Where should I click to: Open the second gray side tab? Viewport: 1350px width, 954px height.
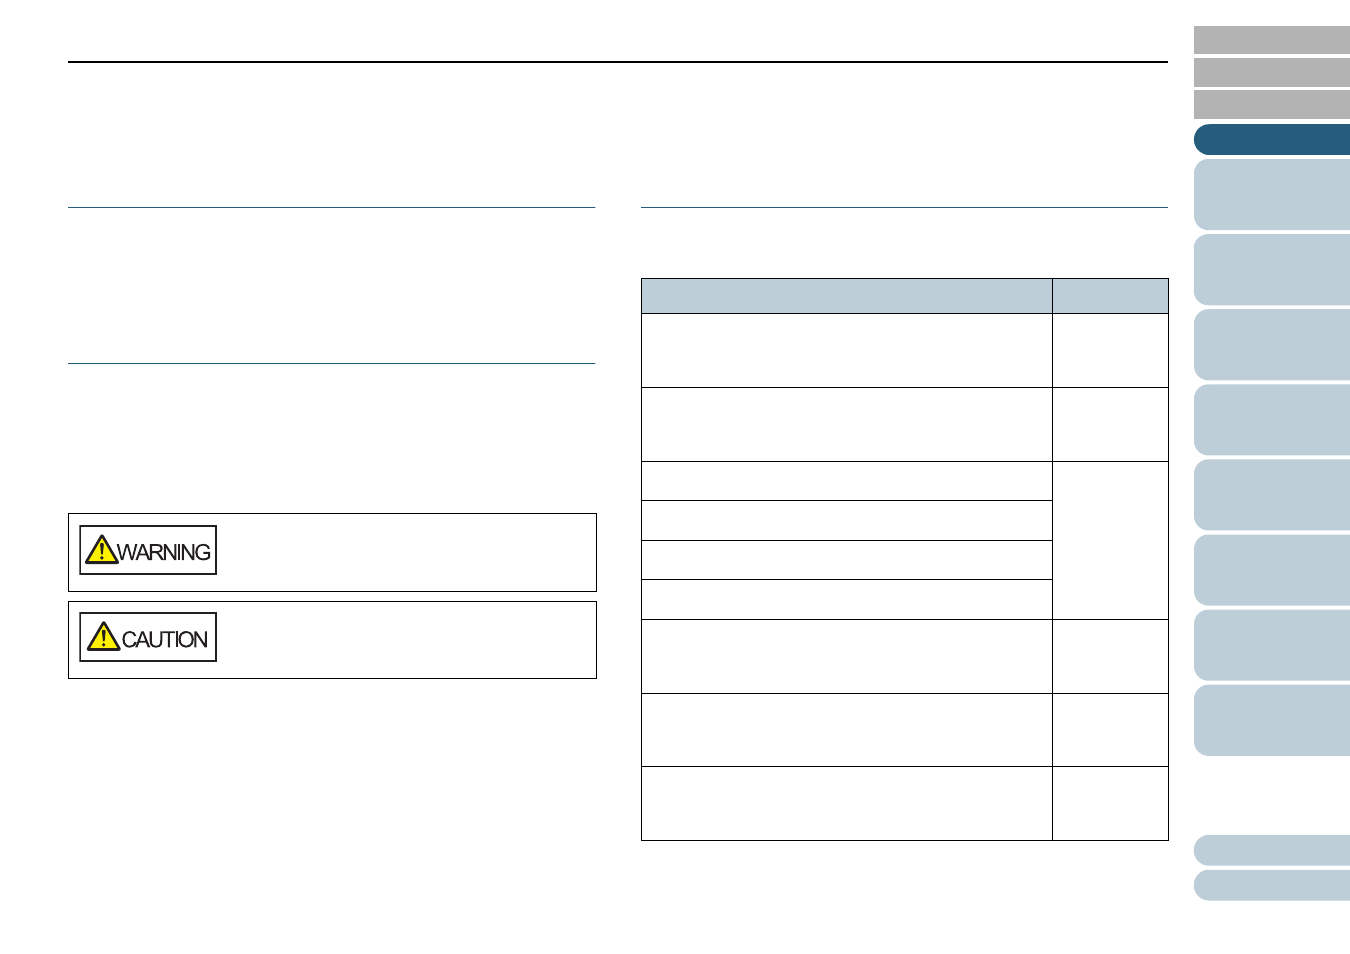click(1272, 72)
